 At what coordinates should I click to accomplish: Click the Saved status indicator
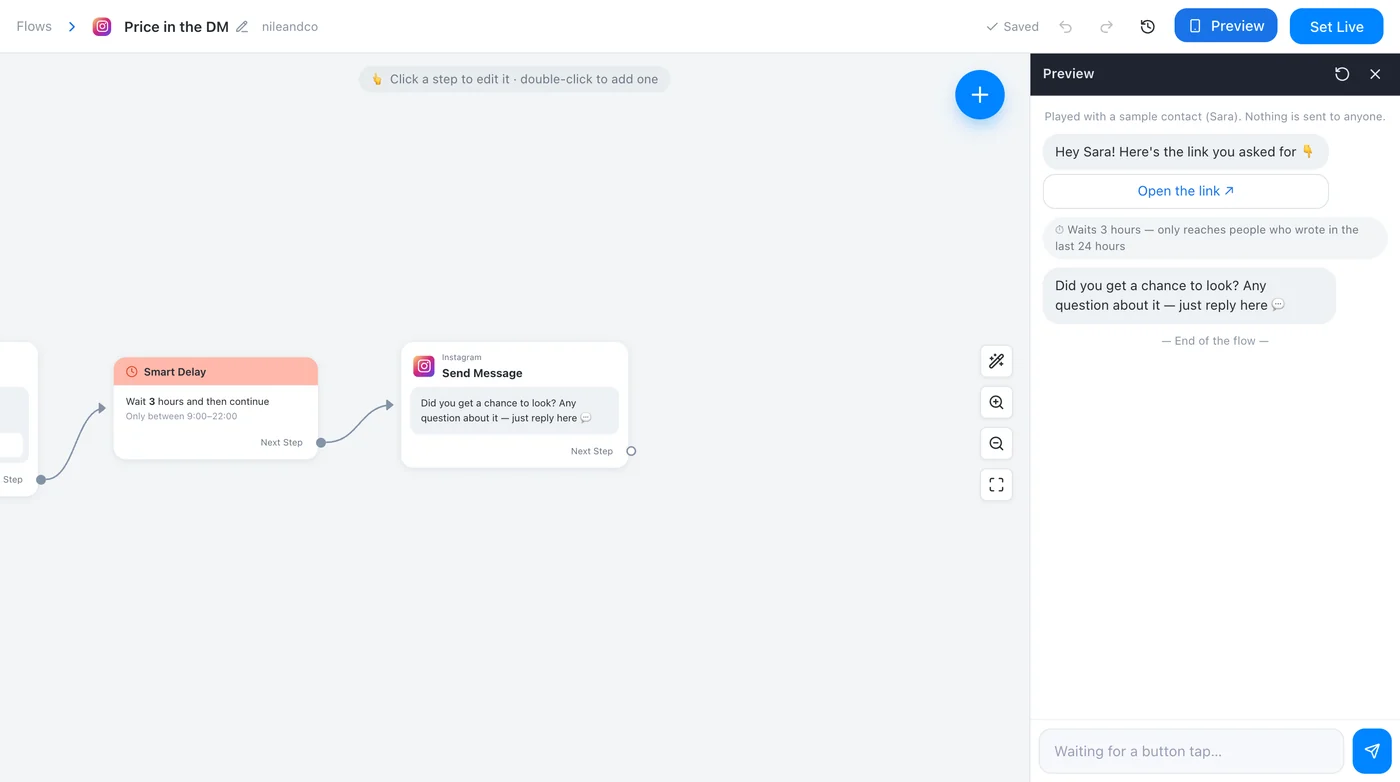(1012, 27)
